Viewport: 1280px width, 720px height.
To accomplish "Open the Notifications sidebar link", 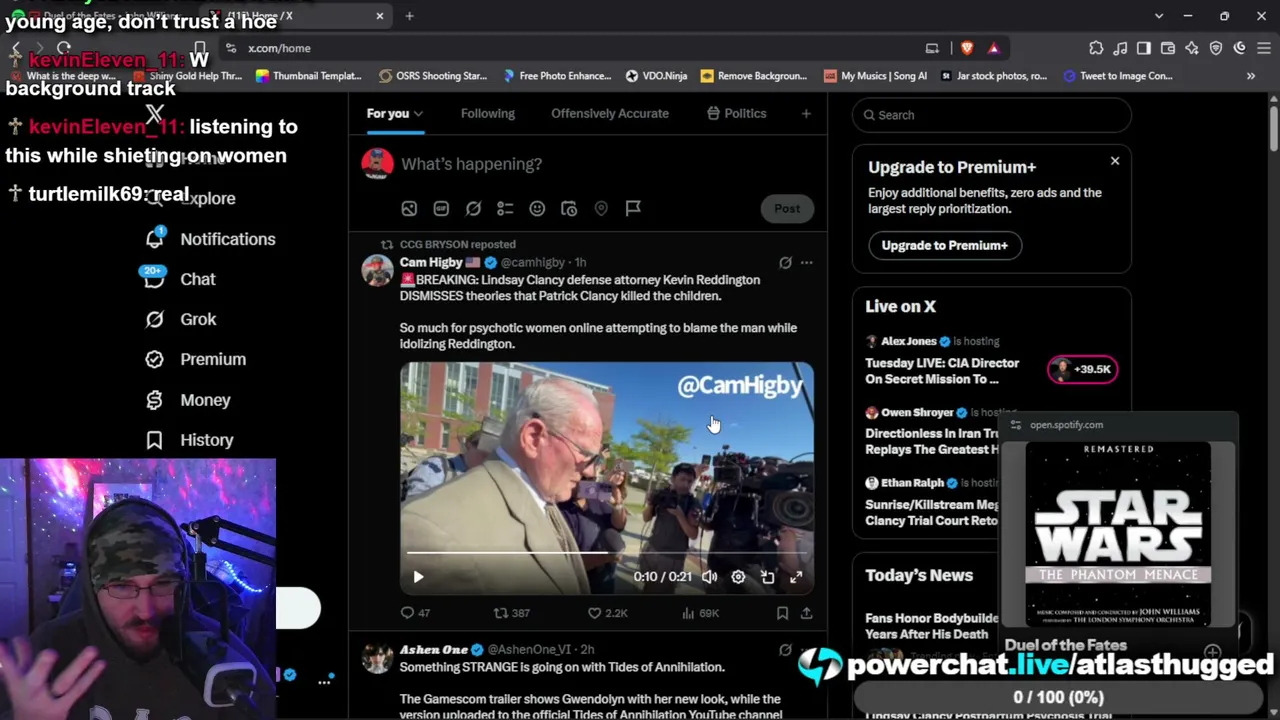I will pyautogui.click(x=209, y=239).
